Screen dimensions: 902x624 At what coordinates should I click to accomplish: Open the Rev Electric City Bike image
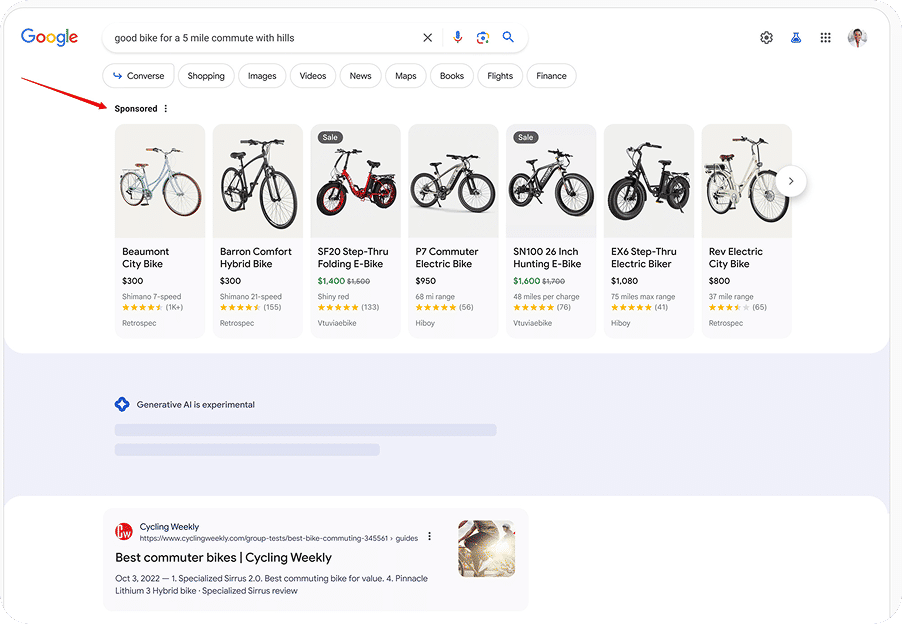coord(747,181)
